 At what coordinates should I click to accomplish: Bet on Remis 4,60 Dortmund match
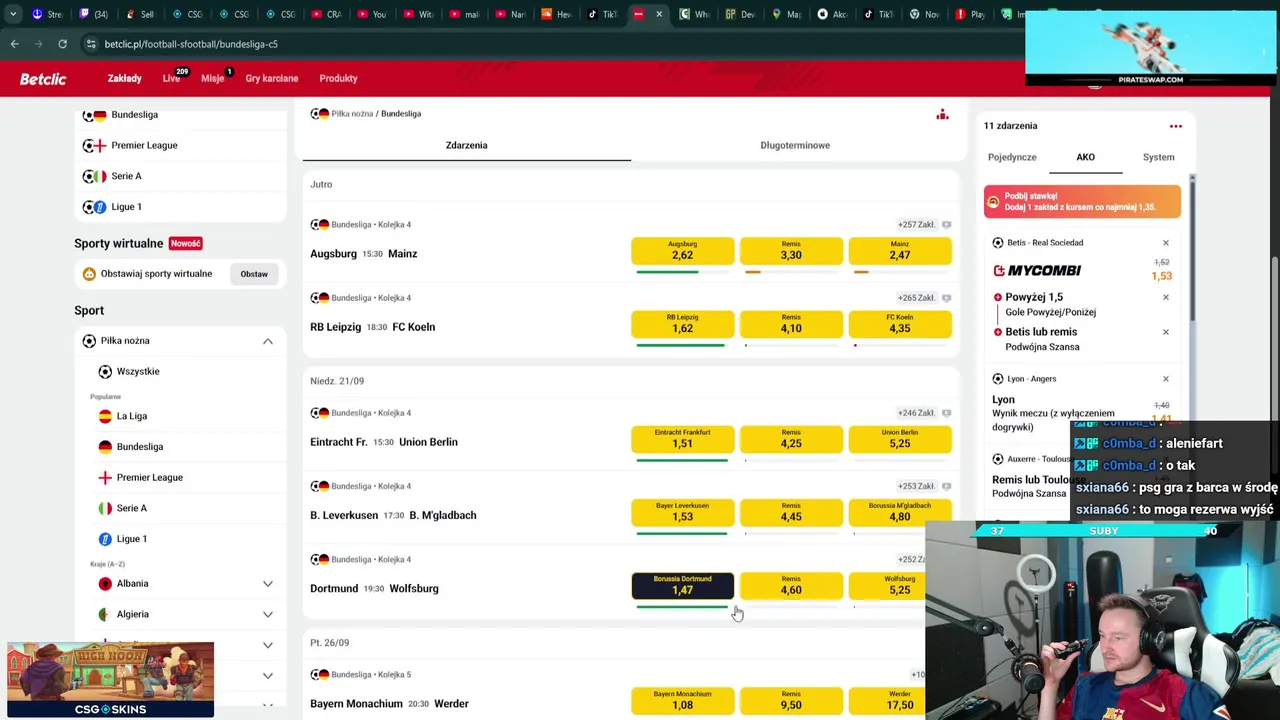[x=791, y=585]
